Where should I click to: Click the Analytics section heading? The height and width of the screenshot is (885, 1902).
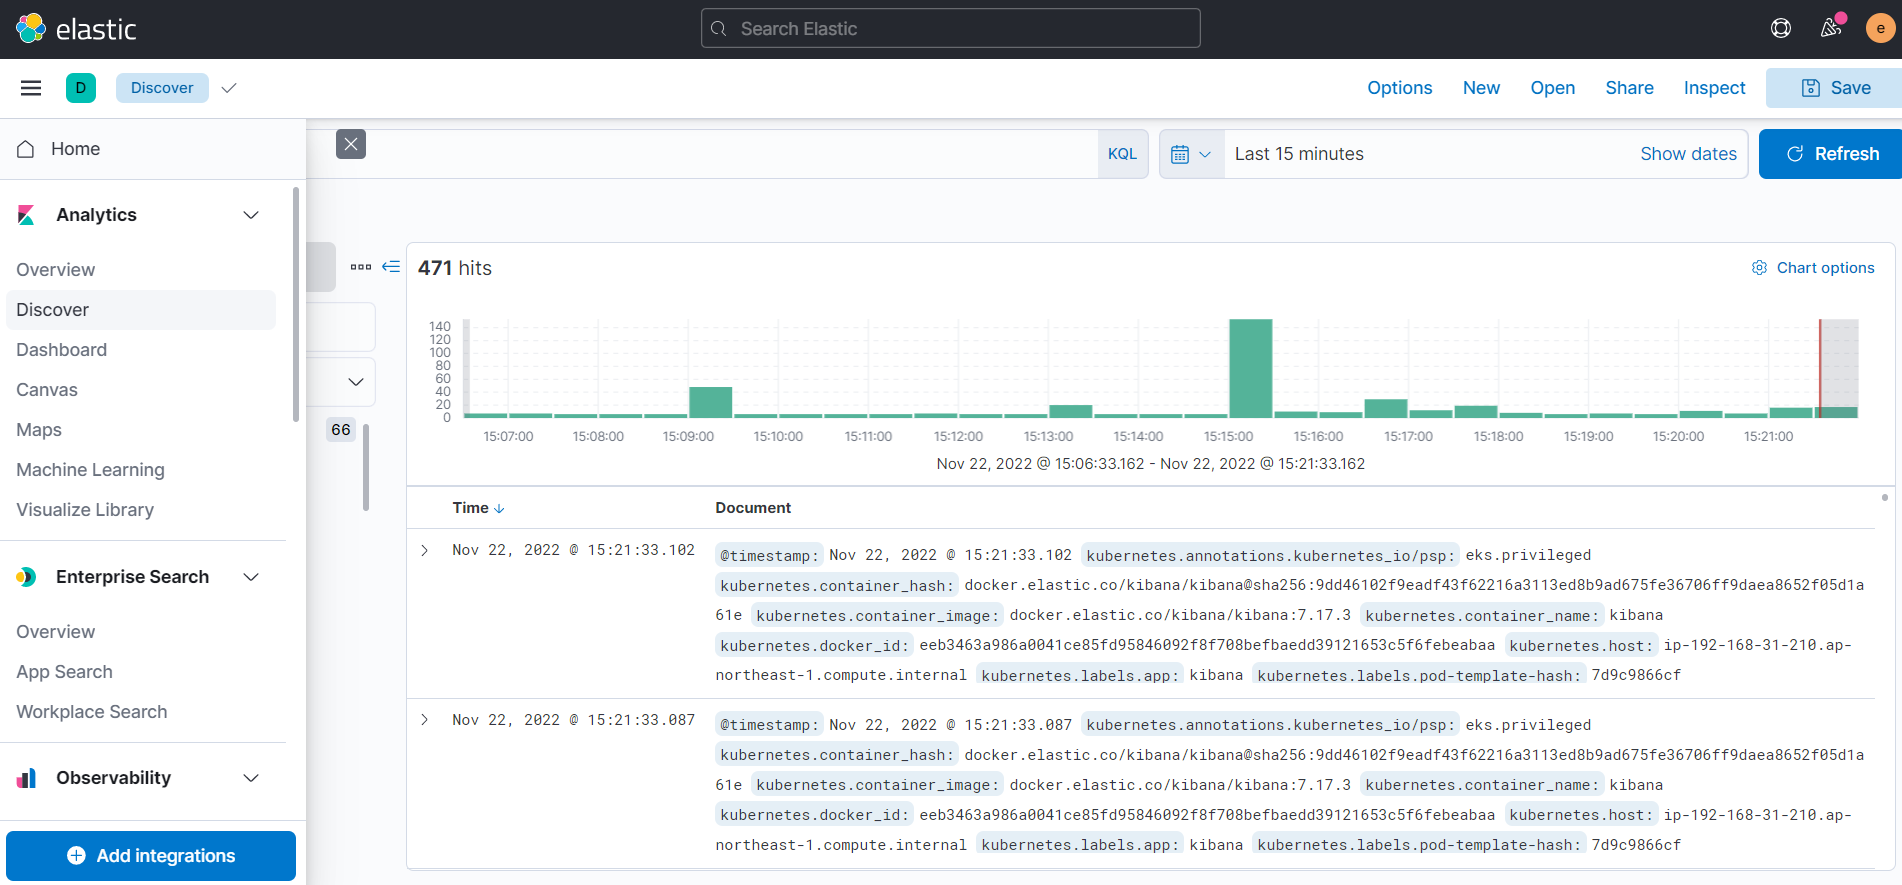coord(97,215)
